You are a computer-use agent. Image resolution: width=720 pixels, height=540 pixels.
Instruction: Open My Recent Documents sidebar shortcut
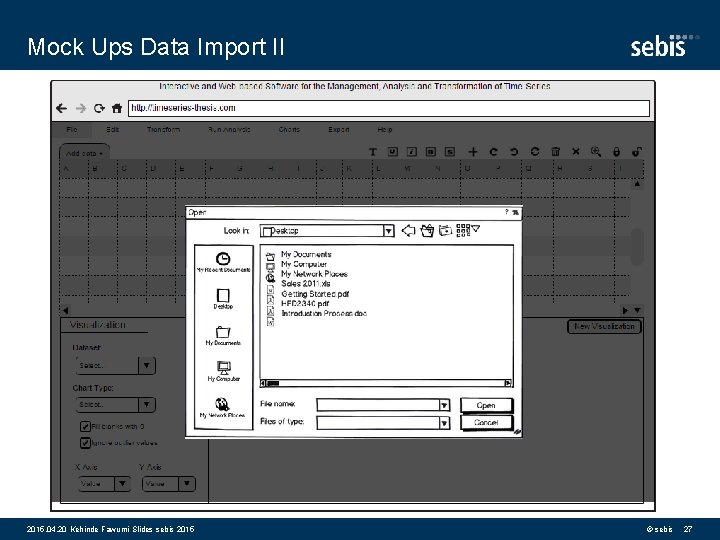tap(223, 262)
